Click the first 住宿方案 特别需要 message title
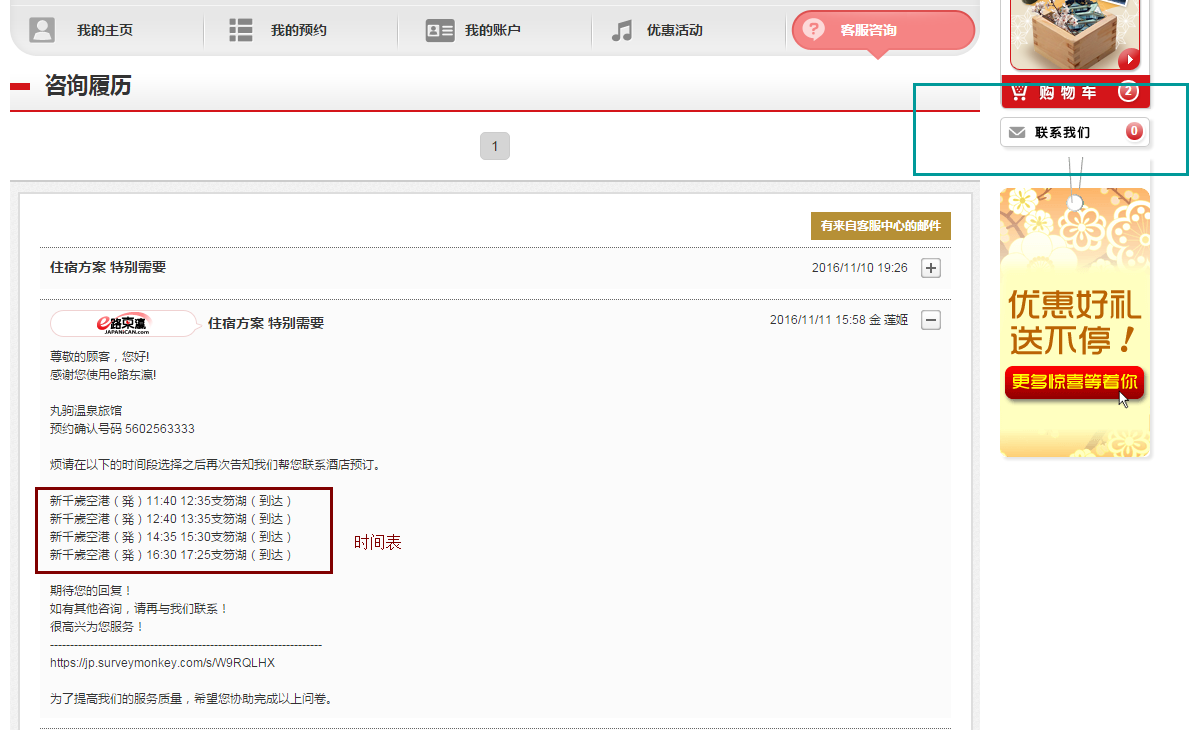Screen dimensions: 1199x730 point(108,268)
